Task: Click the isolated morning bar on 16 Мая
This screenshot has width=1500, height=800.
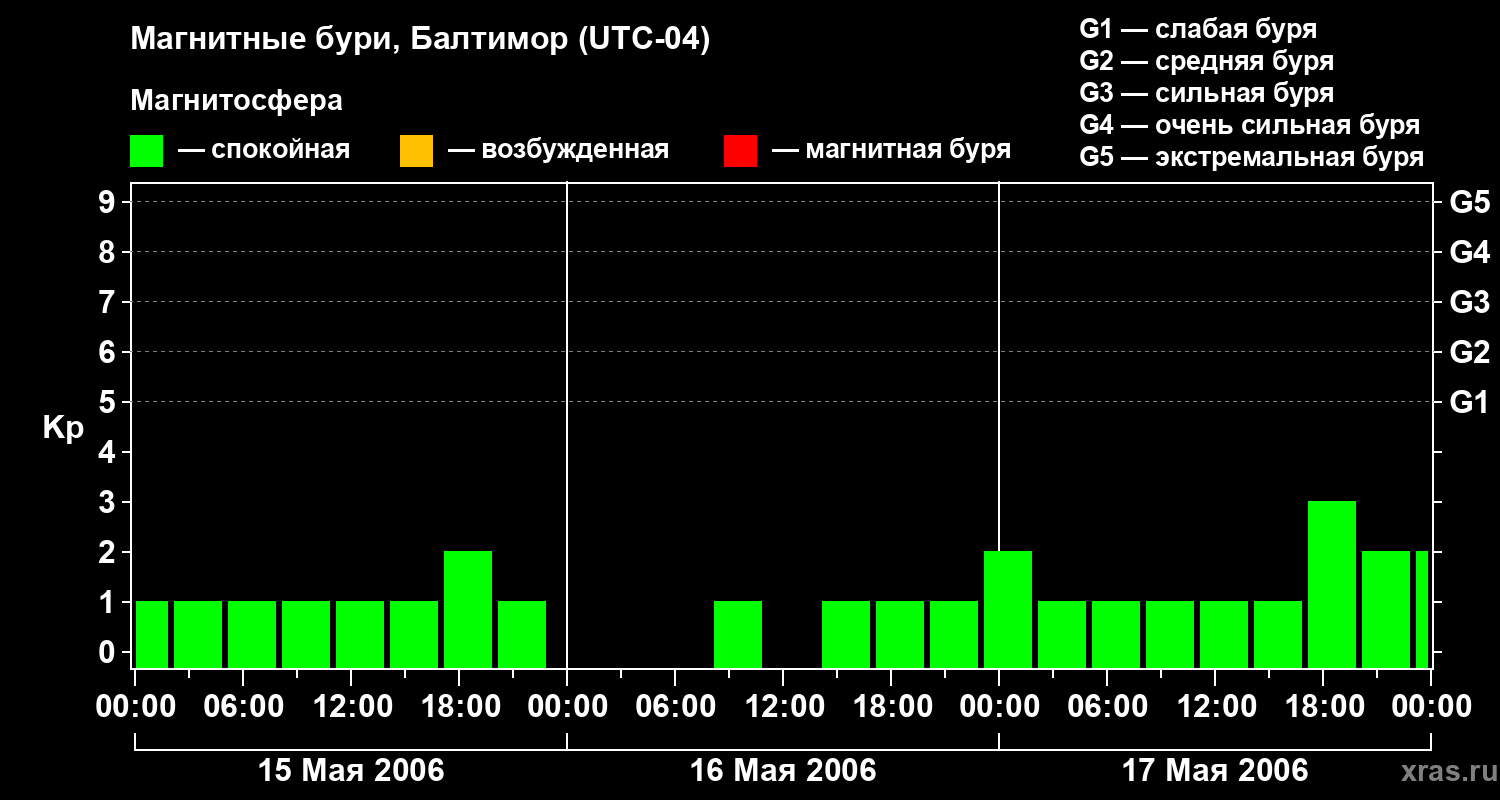Action: tap(738, 634)
